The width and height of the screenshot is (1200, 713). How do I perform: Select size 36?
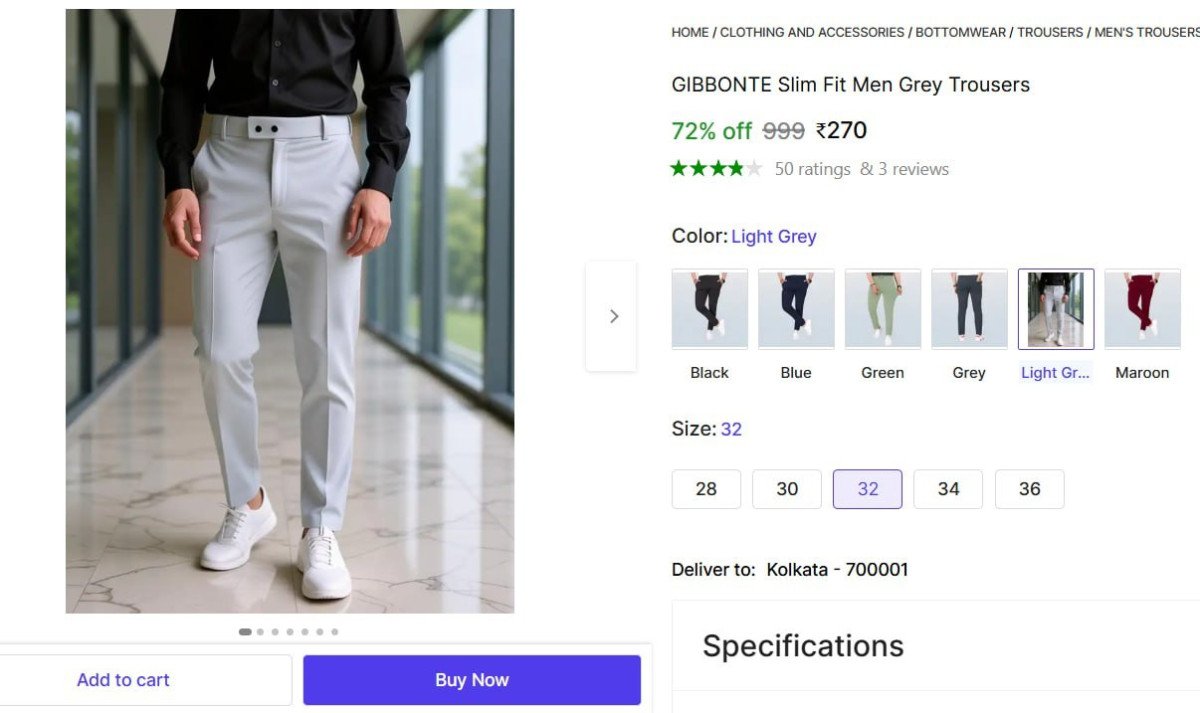1029,489
